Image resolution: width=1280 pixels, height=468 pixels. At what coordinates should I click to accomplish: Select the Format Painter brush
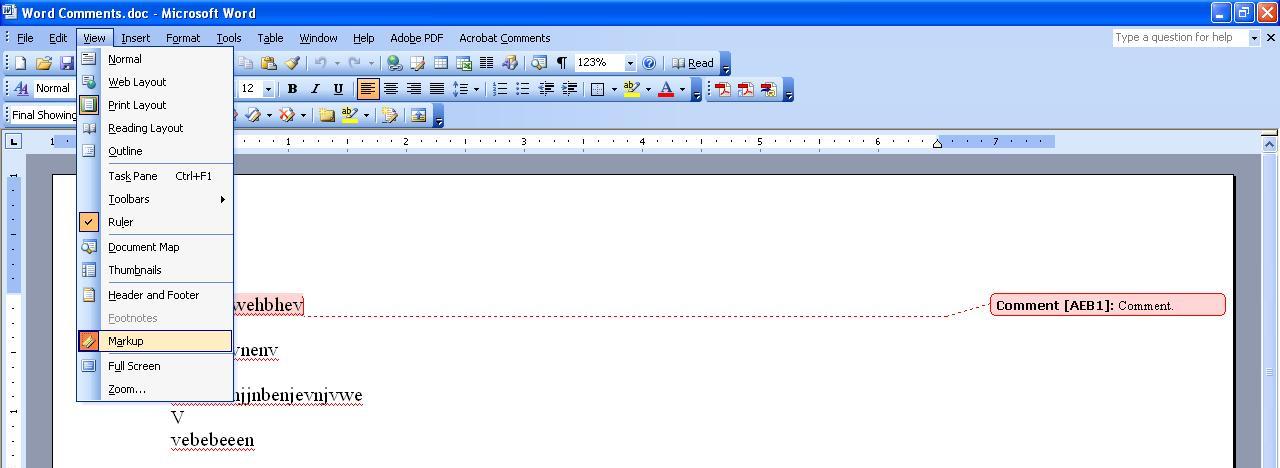[292, 63]
